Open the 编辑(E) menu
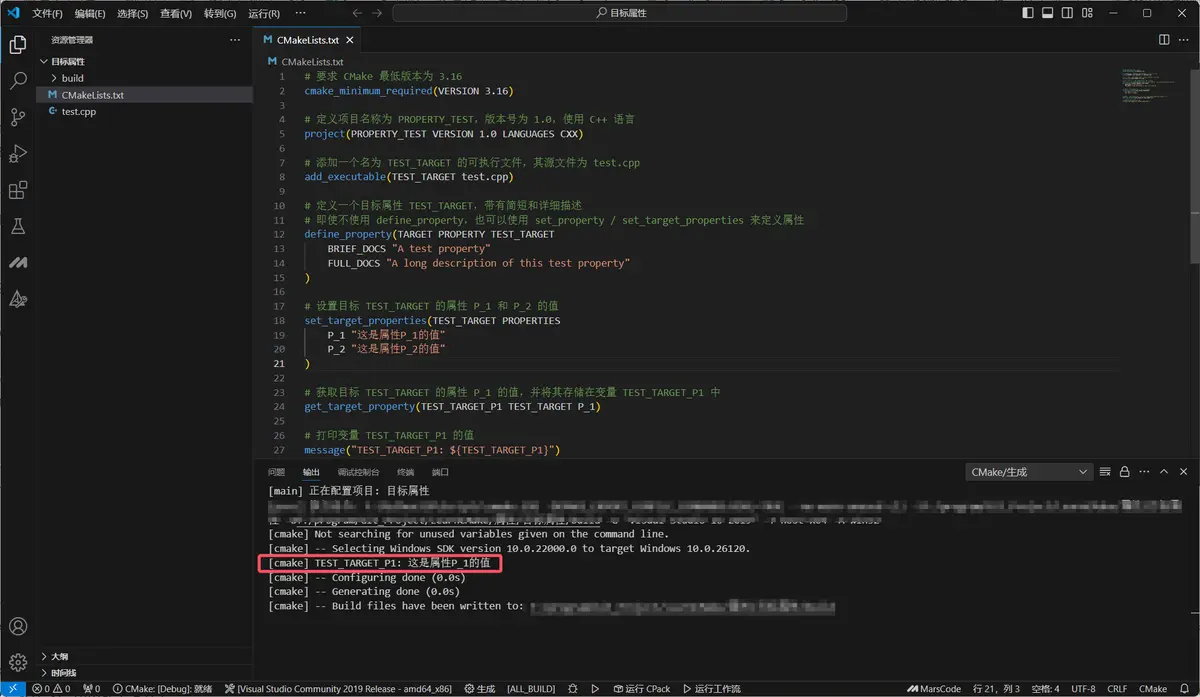1200x697 pixels. coord(90,14)
